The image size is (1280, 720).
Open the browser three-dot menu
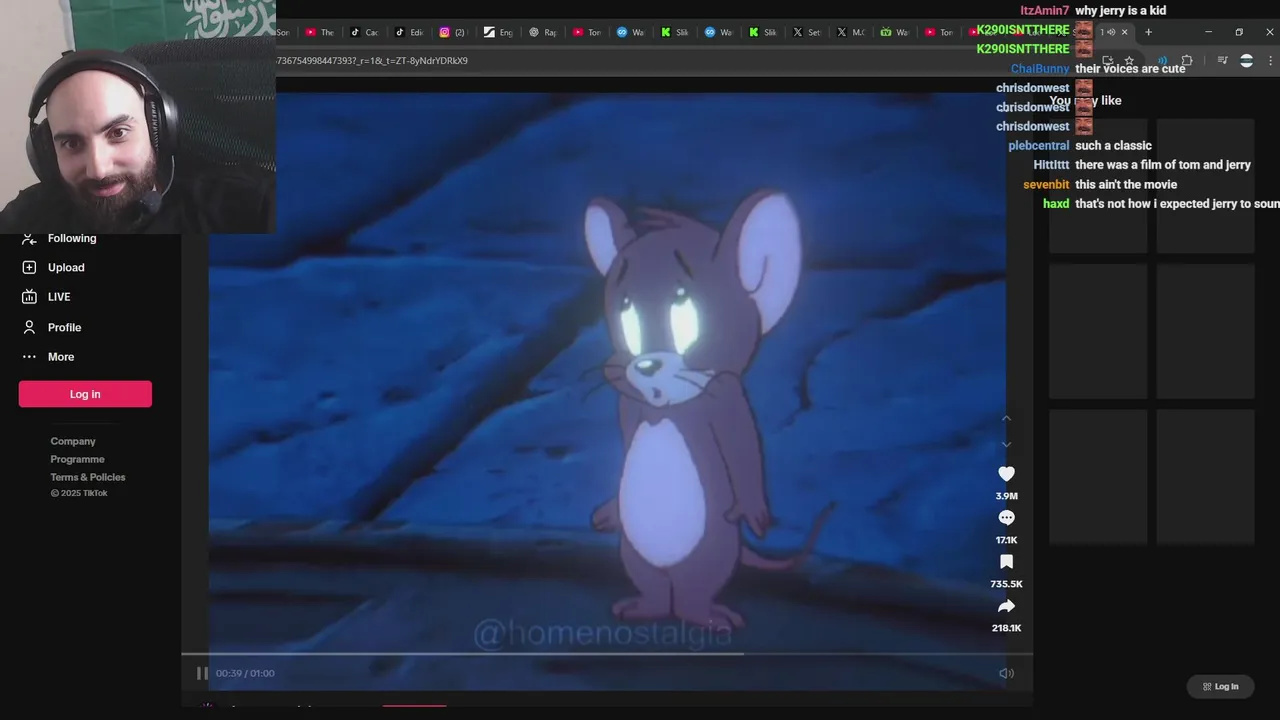click(x=1270, y=60)
